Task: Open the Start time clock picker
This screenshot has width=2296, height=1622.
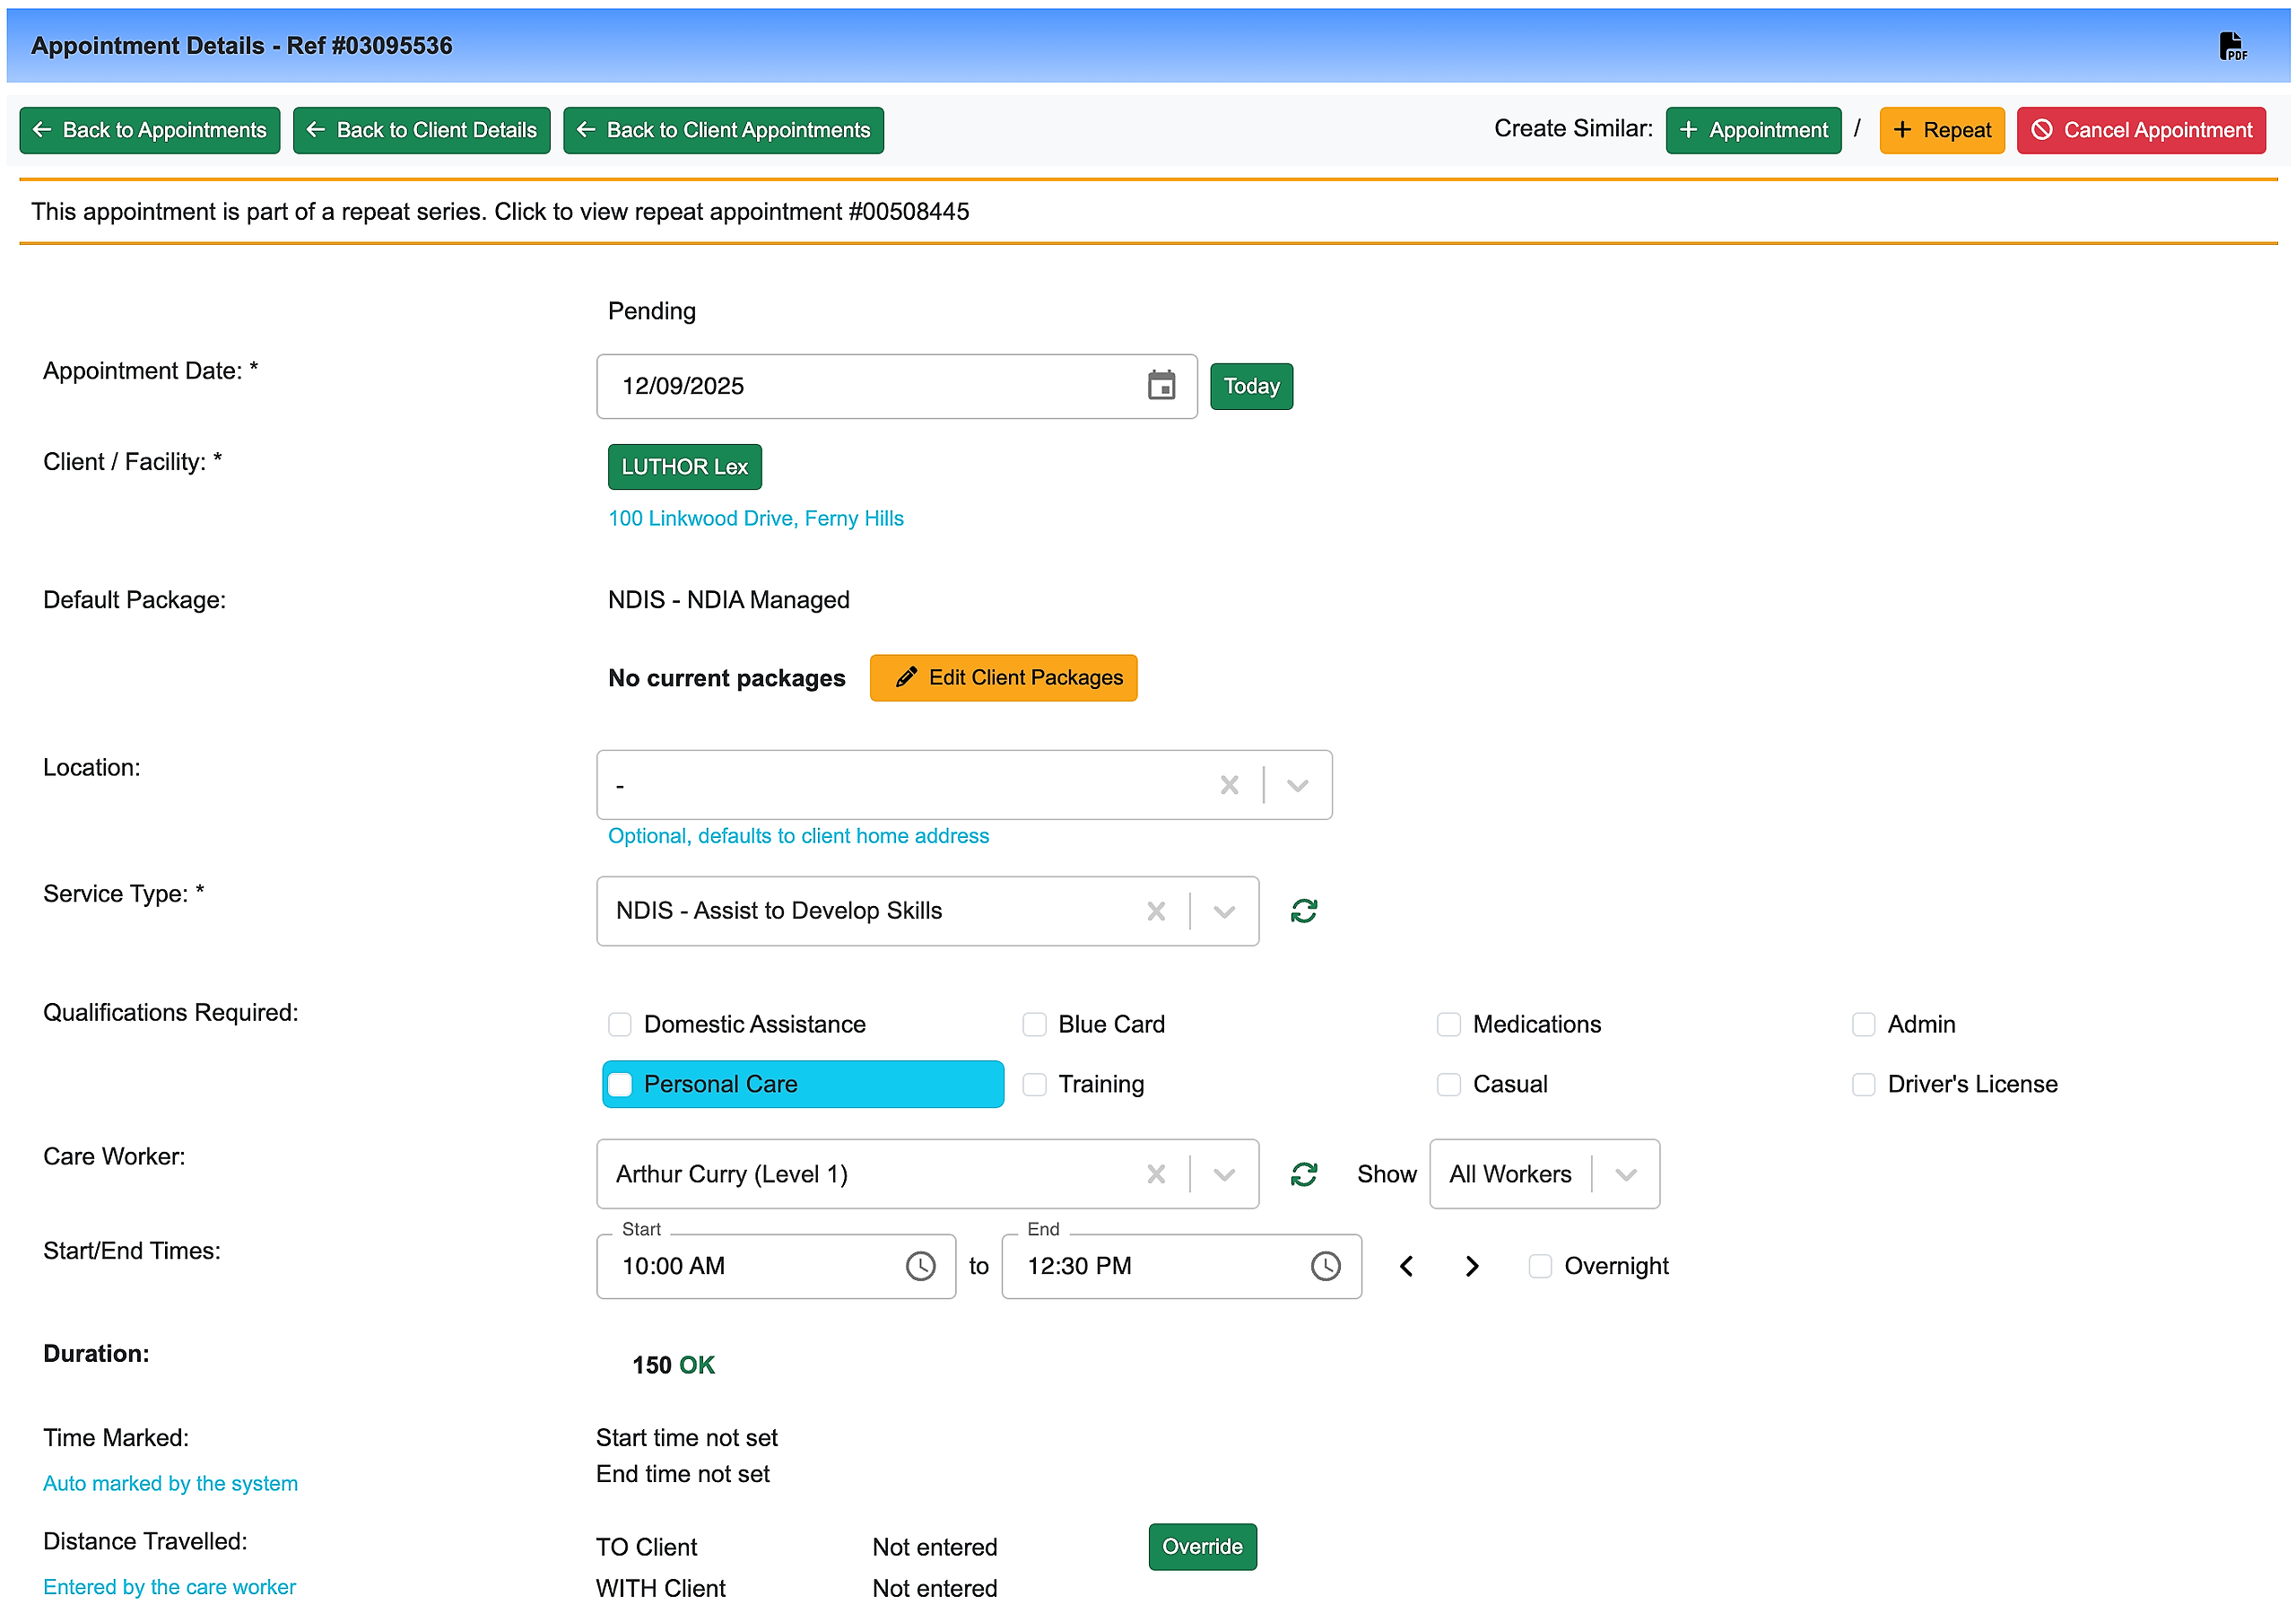Action: pos(920,1266)
